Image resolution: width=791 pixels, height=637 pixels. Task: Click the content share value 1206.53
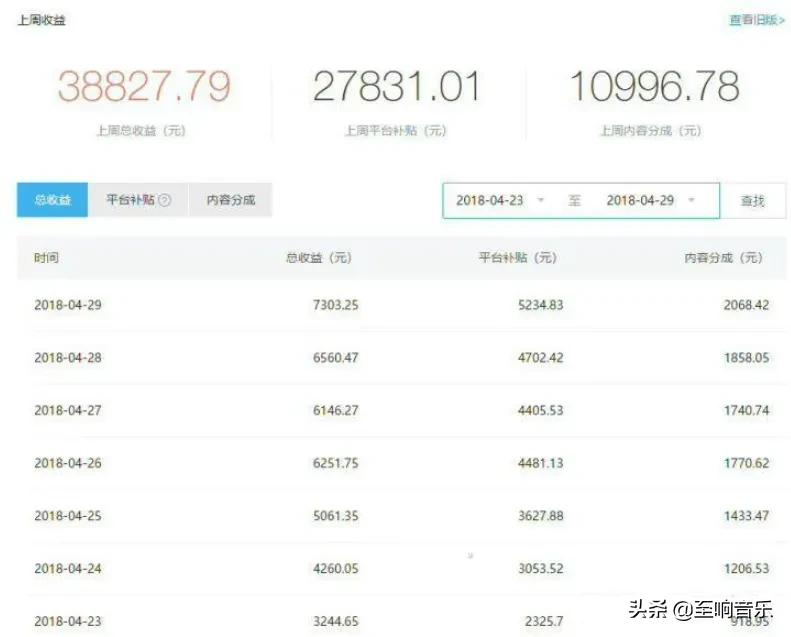coord(747,568)
